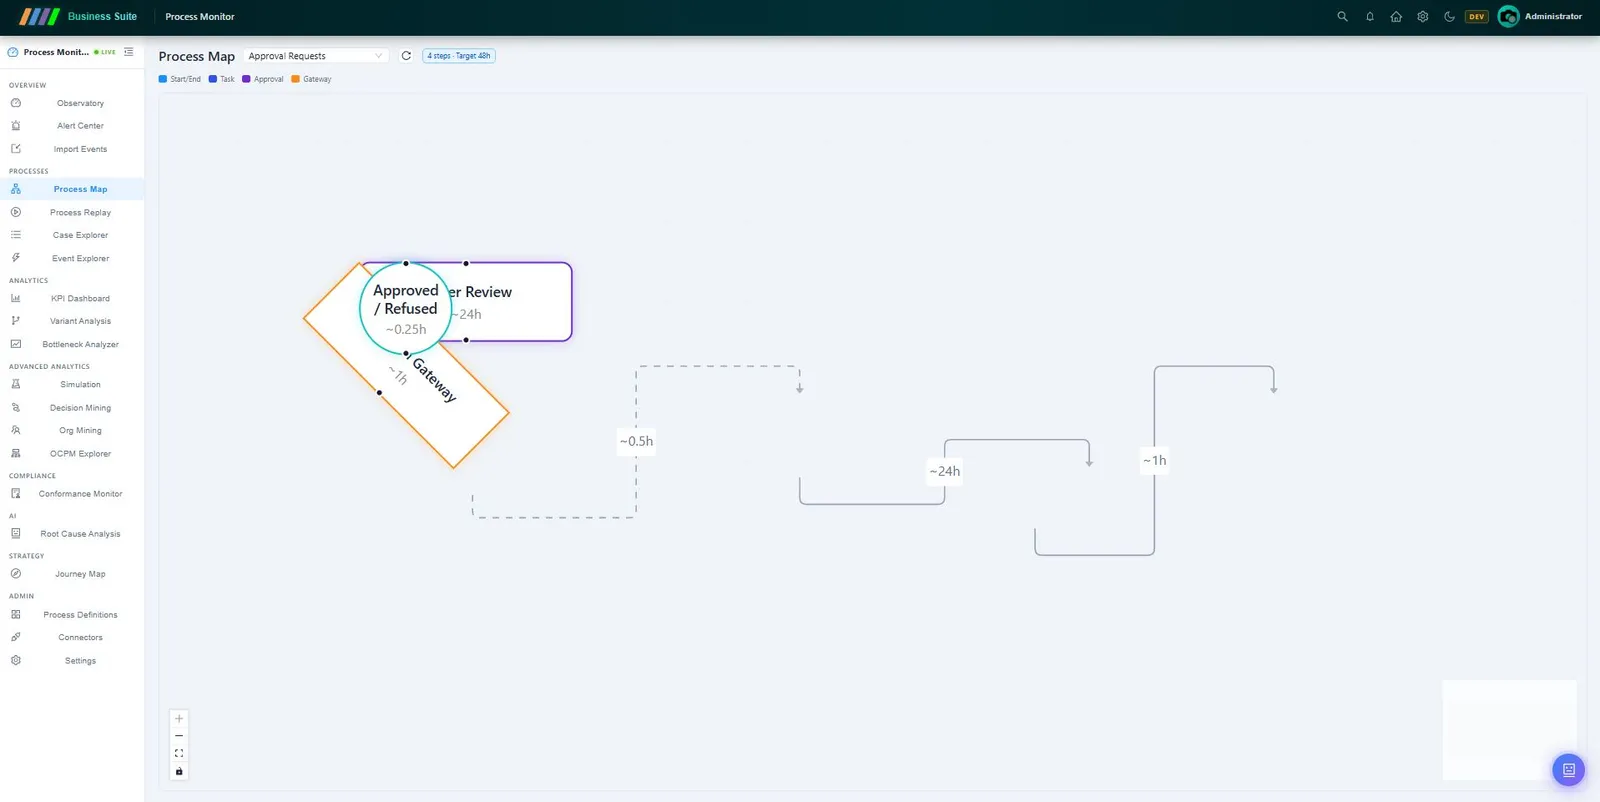Viewport: 1600px width, 802px height.
Task: Click the Conformance Monitor icon
Action: pyautogui.click(x=15, y=493)
